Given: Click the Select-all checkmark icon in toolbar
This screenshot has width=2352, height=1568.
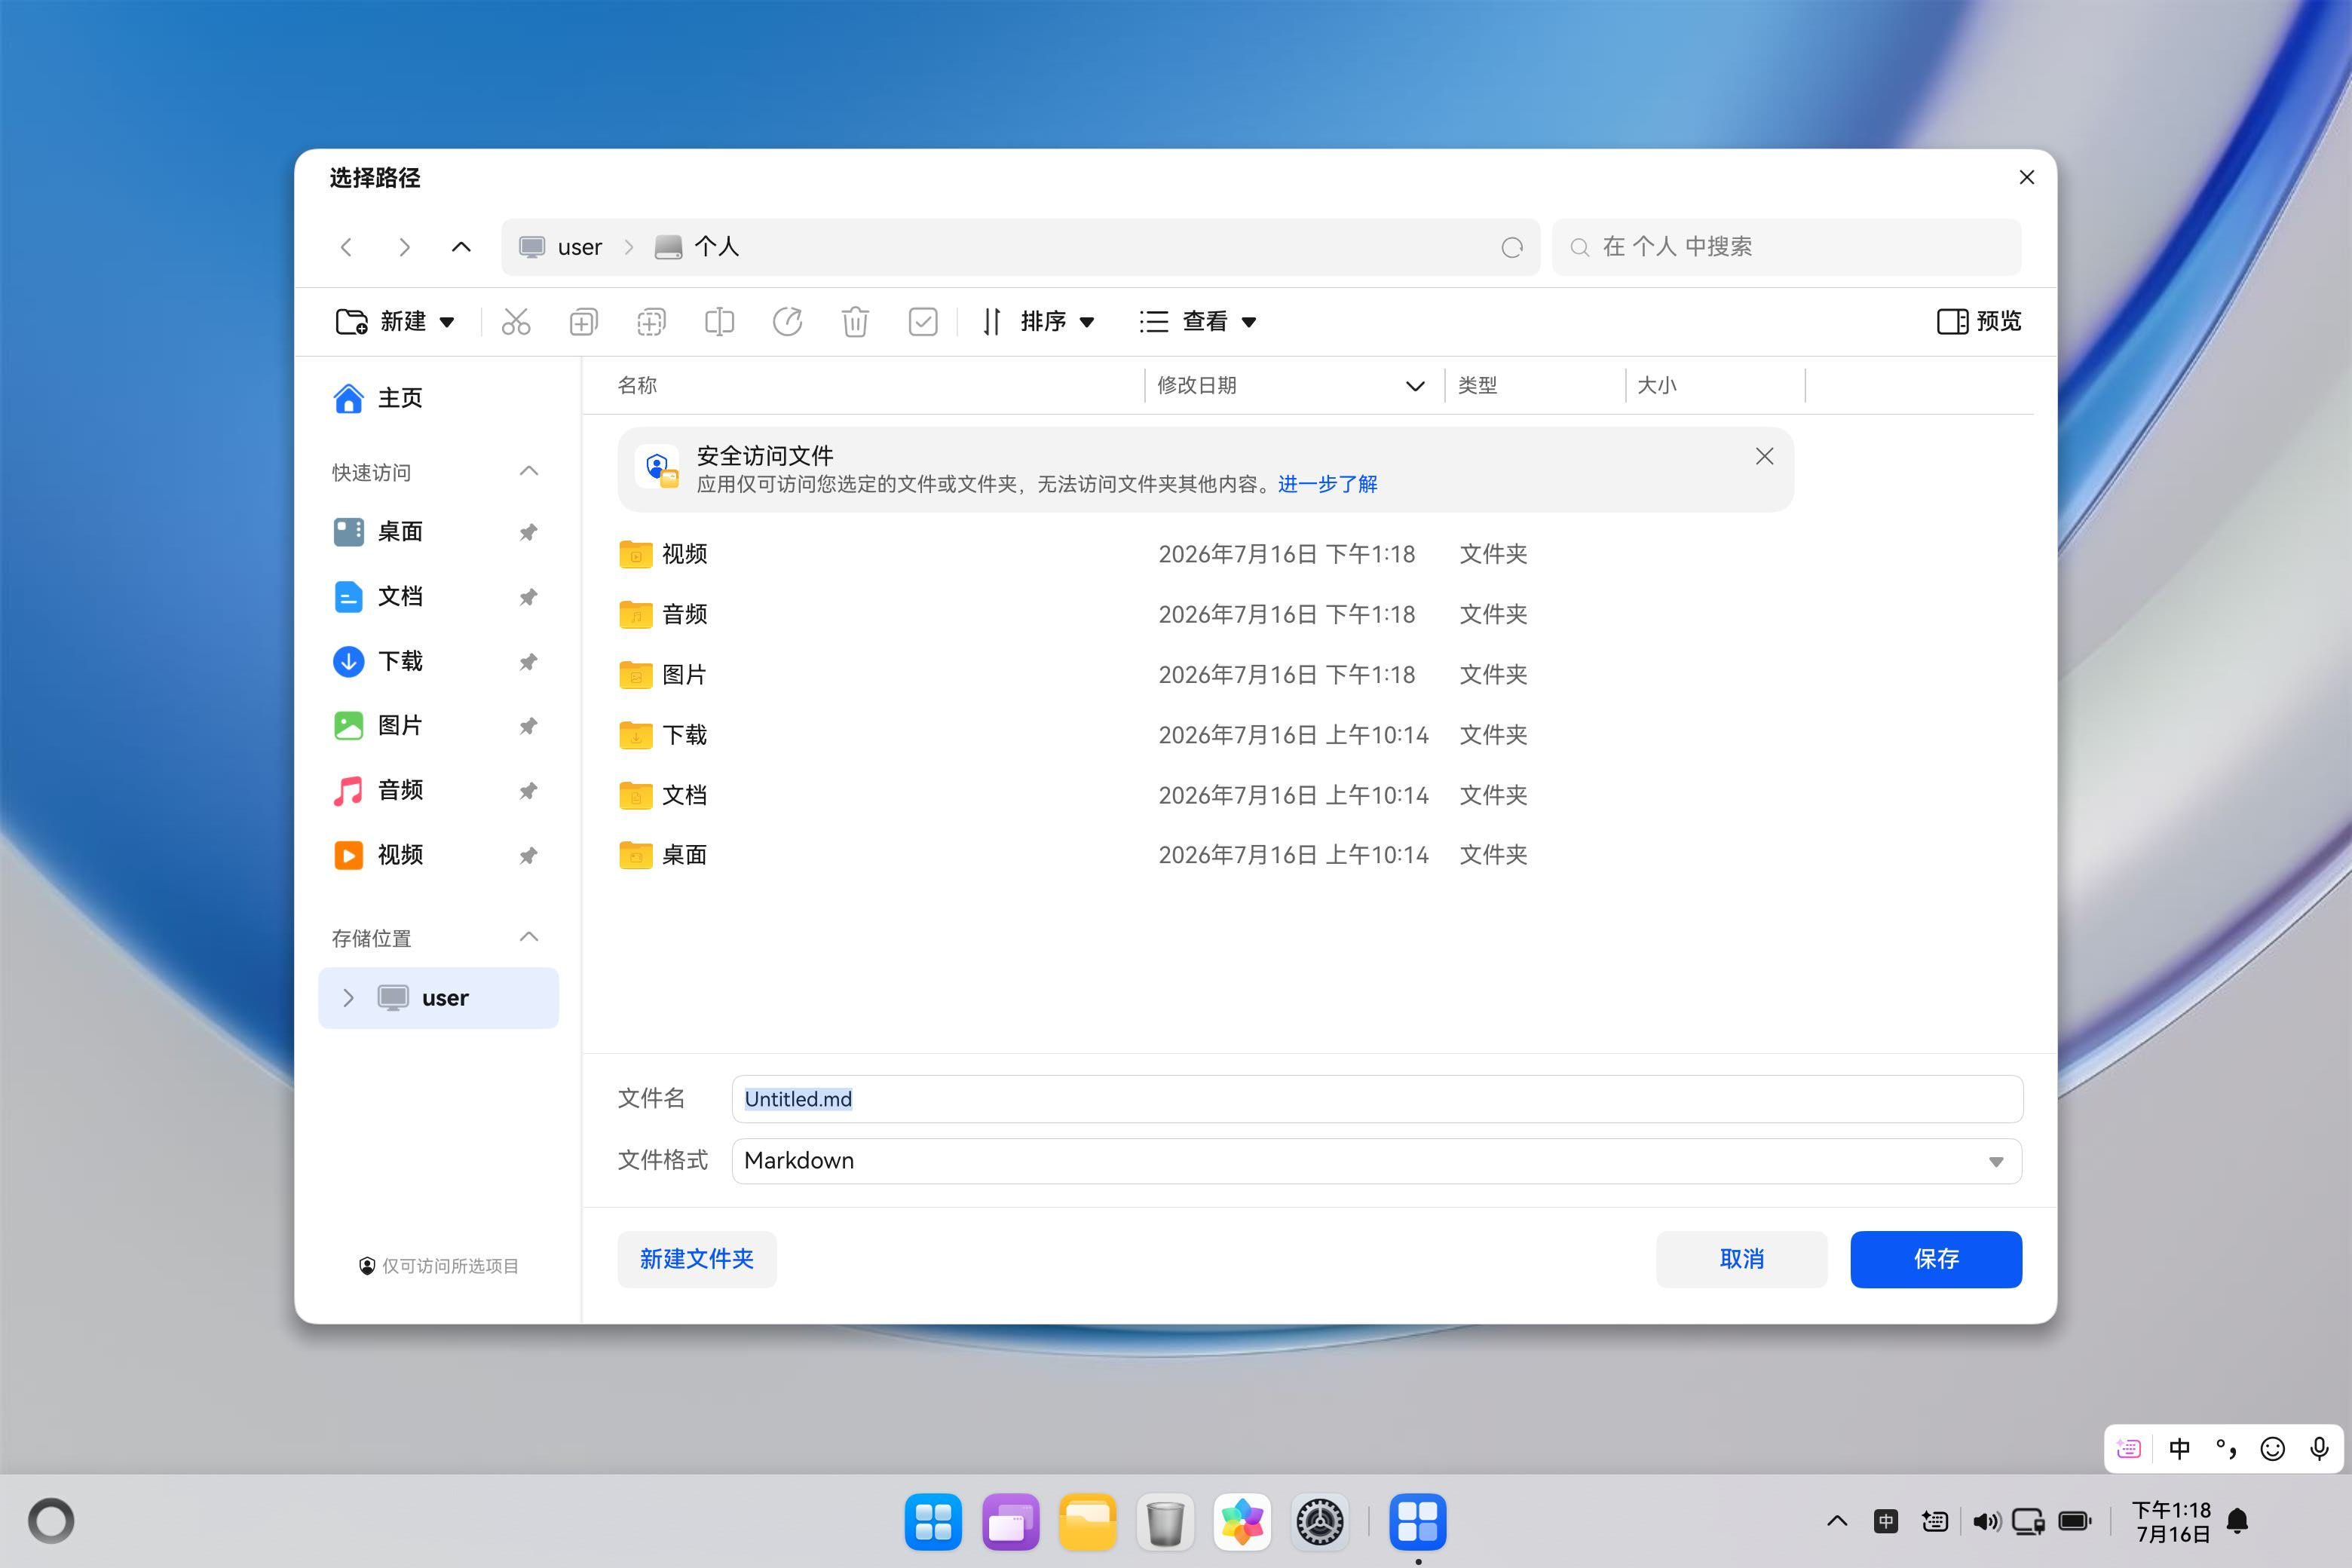Looking at the screenshot, I should (x=923, y=321).
